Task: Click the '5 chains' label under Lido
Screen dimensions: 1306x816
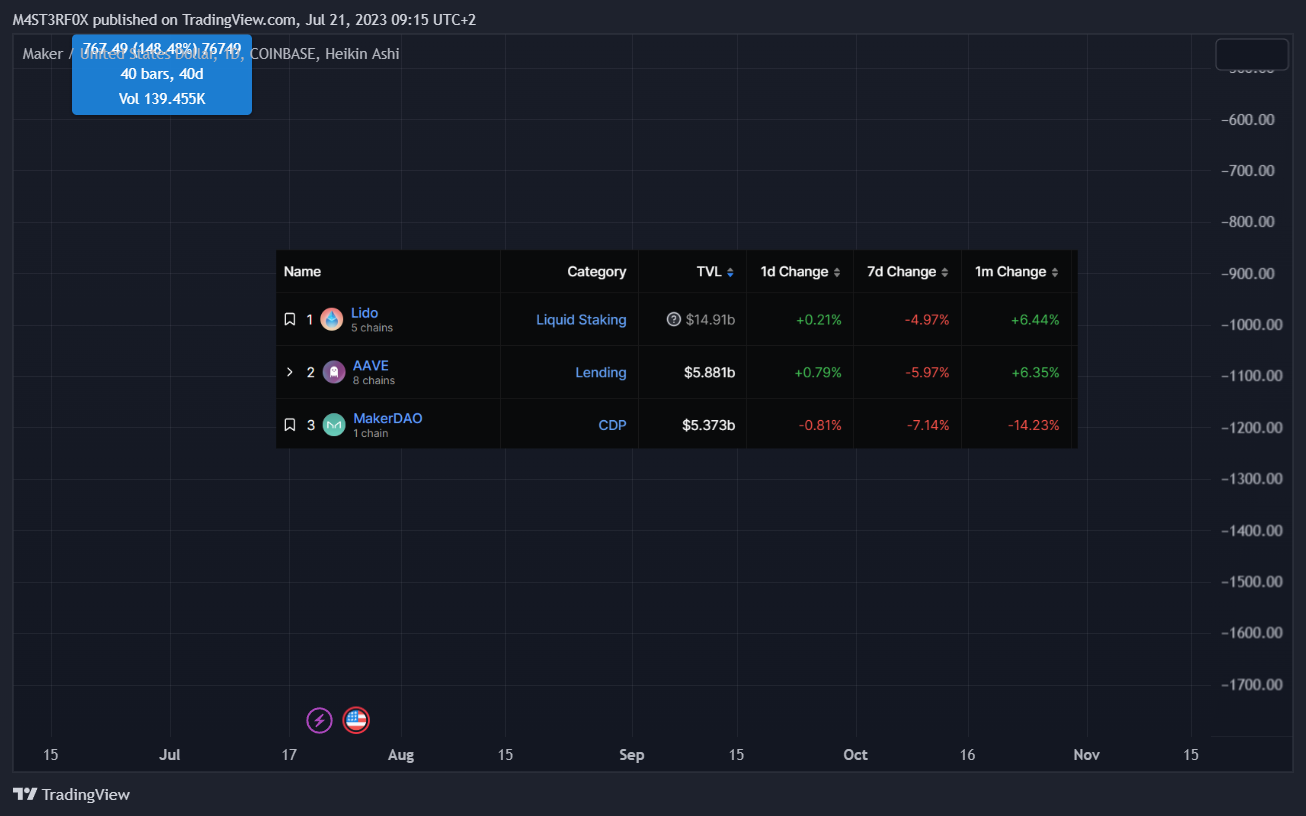Action: pyautogui.click(x=372, y=328)
